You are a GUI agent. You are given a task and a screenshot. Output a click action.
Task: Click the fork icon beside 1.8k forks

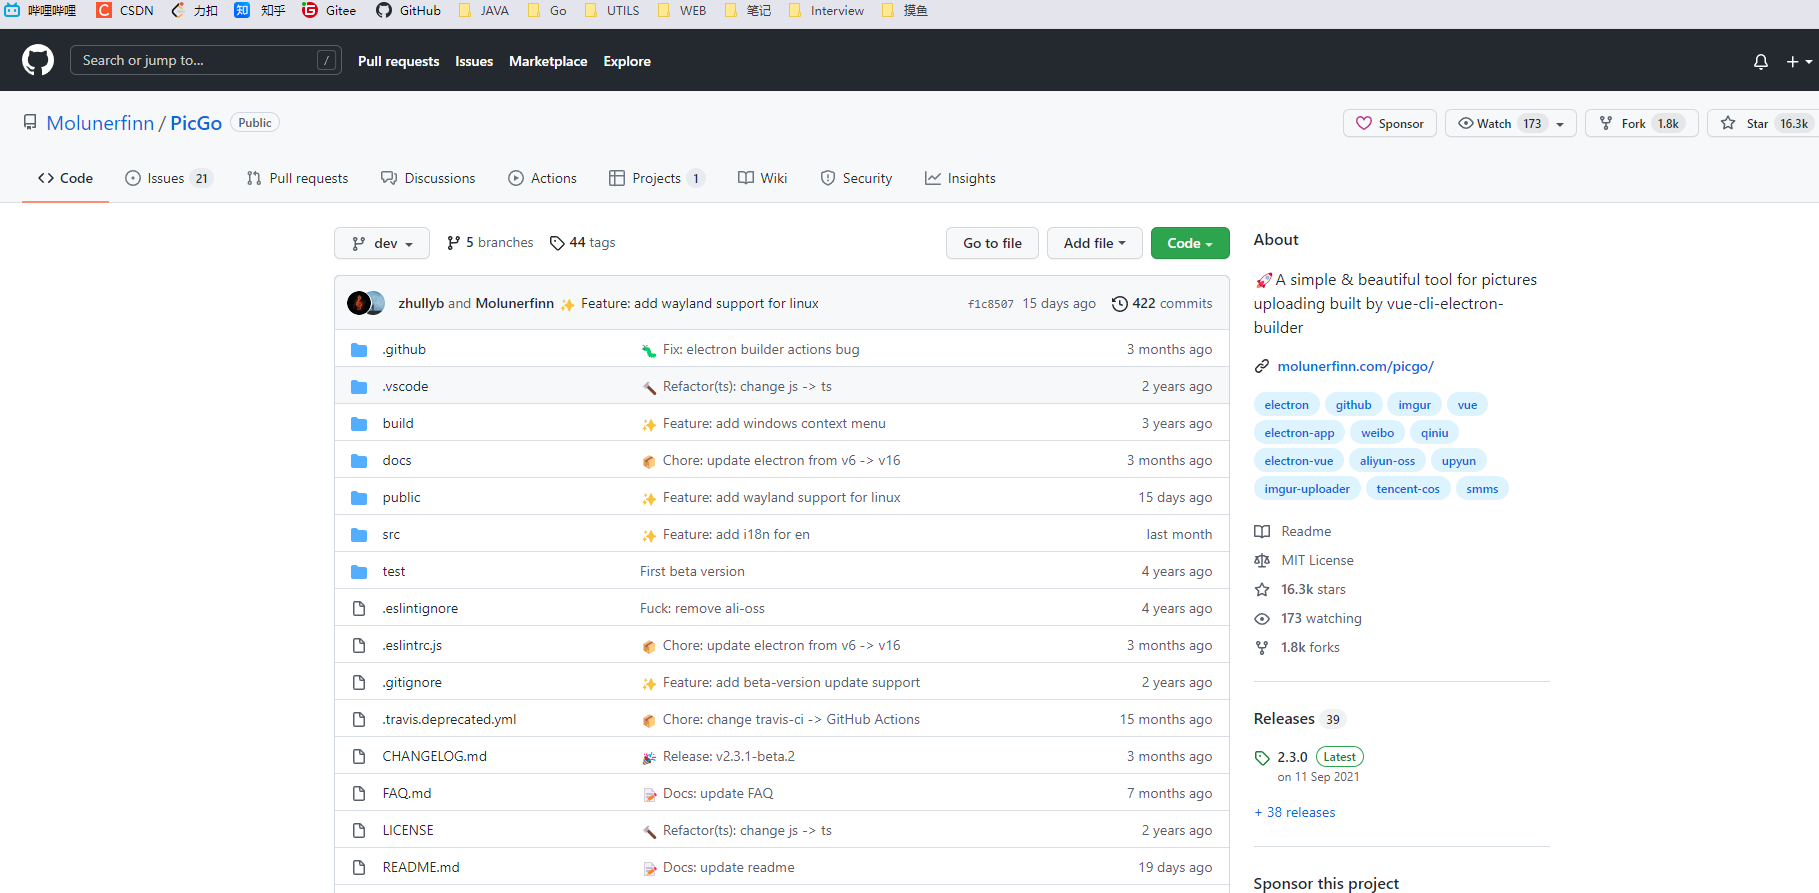tap(1262, 648)
